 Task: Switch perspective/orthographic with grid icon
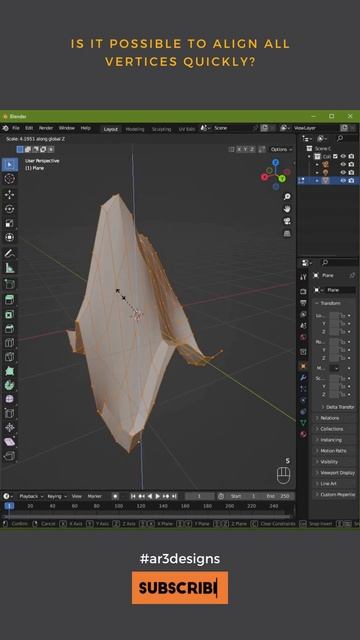(287, 233)
